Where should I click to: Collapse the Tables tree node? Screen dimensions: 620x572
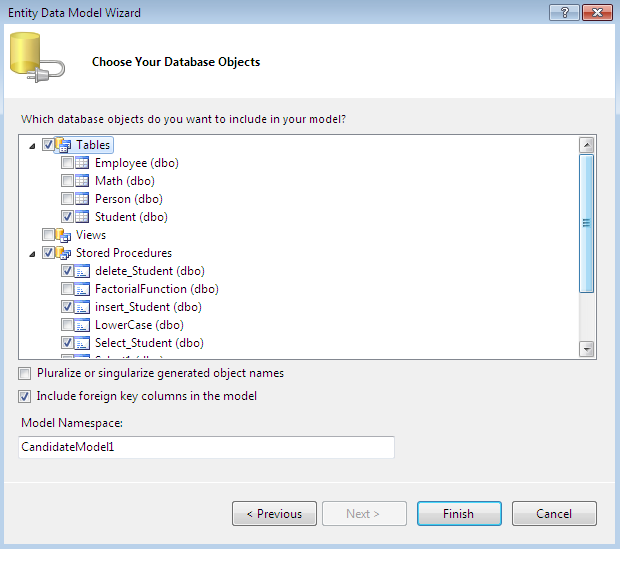32,146
